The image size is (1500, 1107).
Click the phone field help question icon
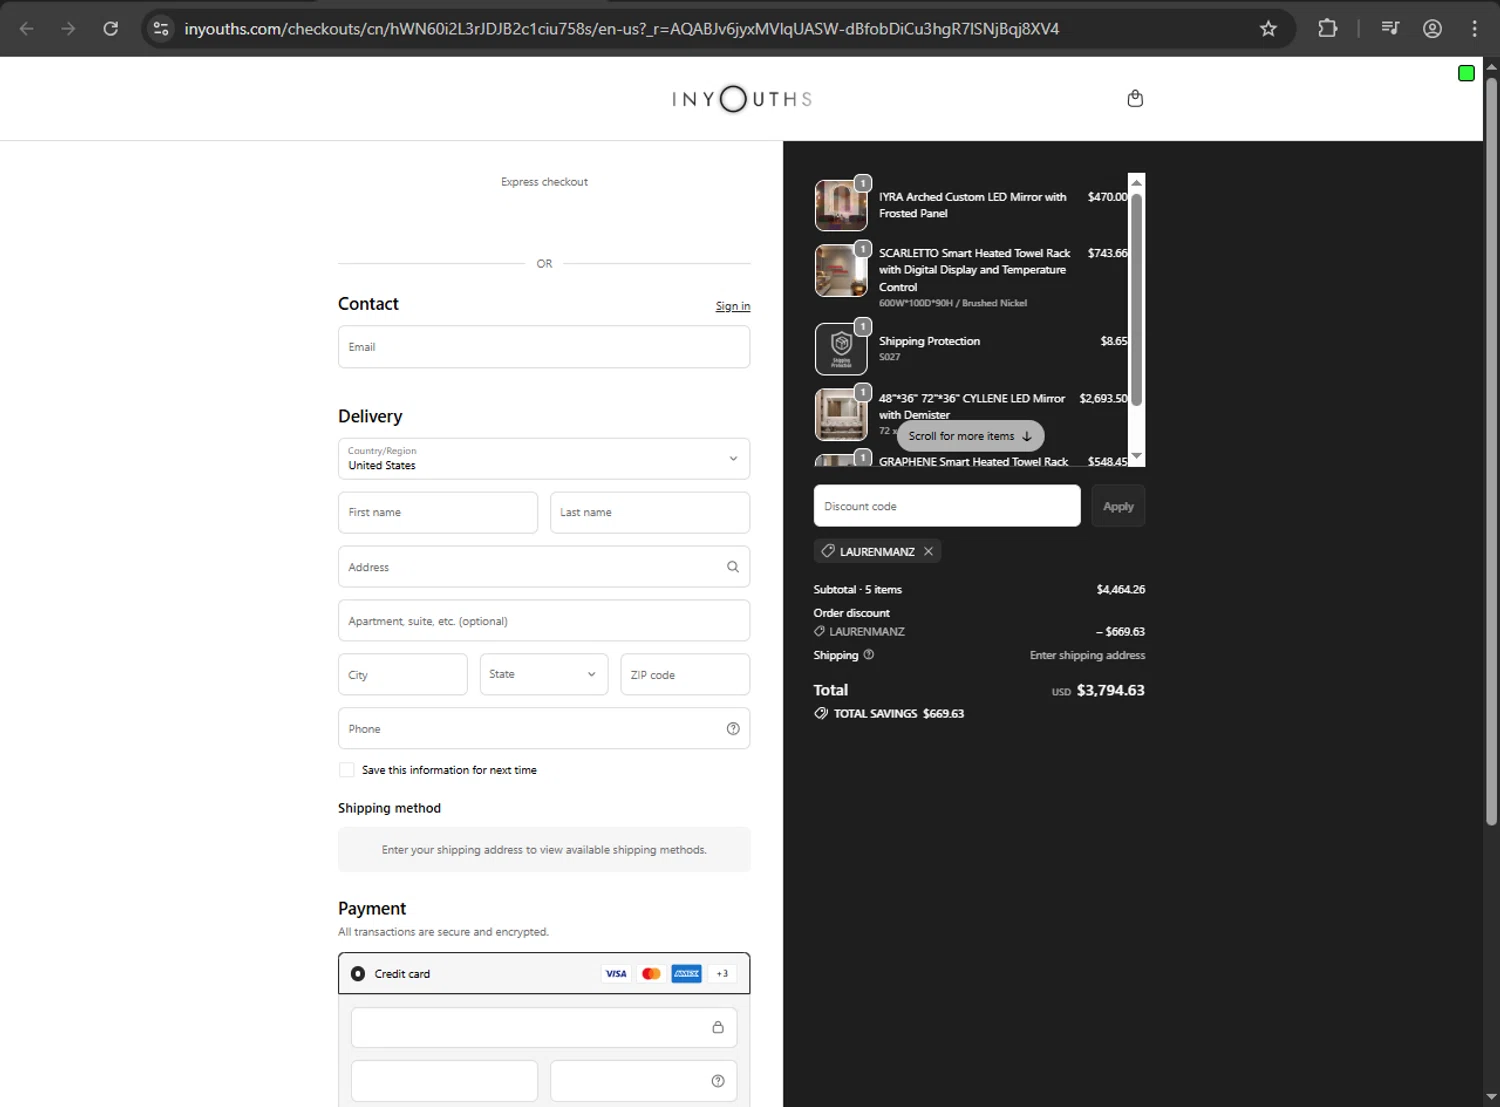733,729
